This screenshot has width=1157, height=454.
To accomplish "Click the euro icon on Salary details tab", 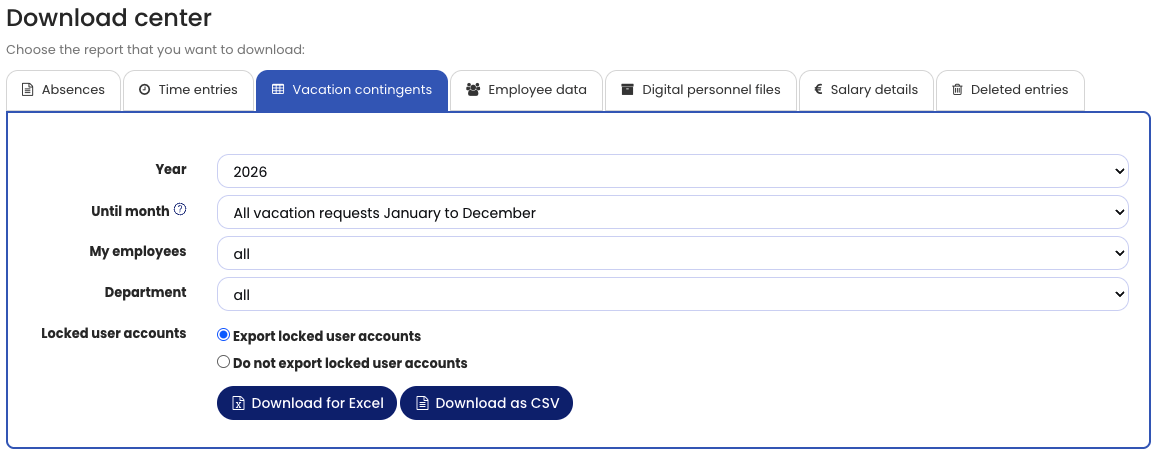I will [x=818, y=90].
